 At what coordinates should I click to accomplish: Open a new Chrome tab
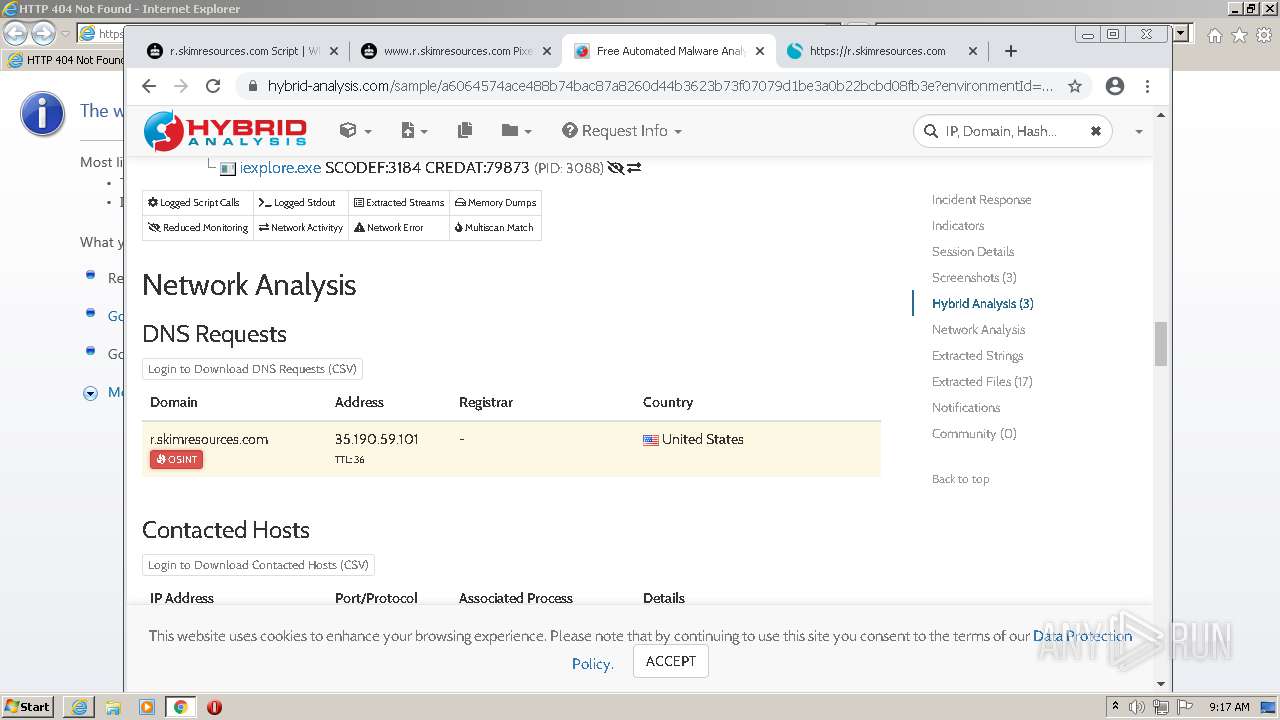(1011, 51)
